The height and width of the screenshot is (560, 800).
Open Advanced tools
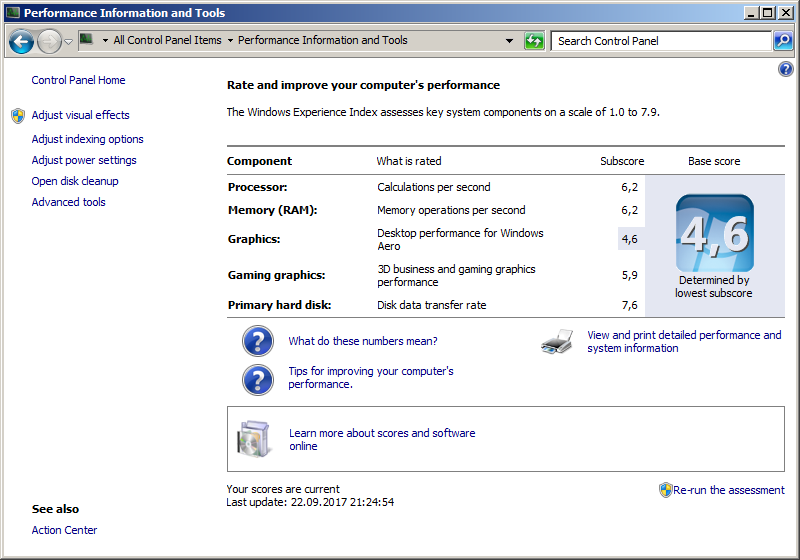[x=68, y=202]
